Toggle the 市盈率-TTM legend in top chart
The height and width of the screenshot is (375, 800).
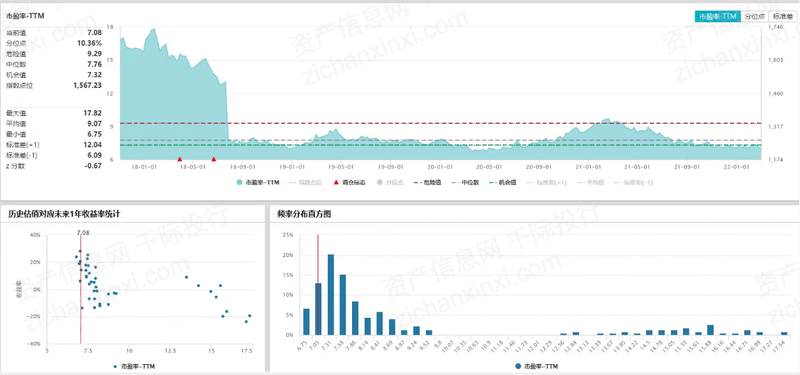[258, 182]
